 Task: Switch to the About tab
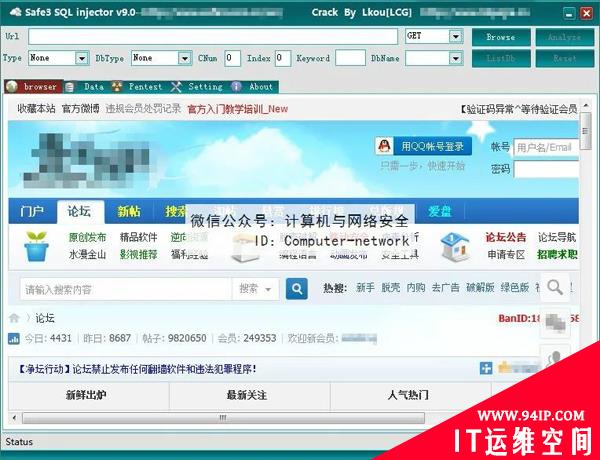pos(254,87)
